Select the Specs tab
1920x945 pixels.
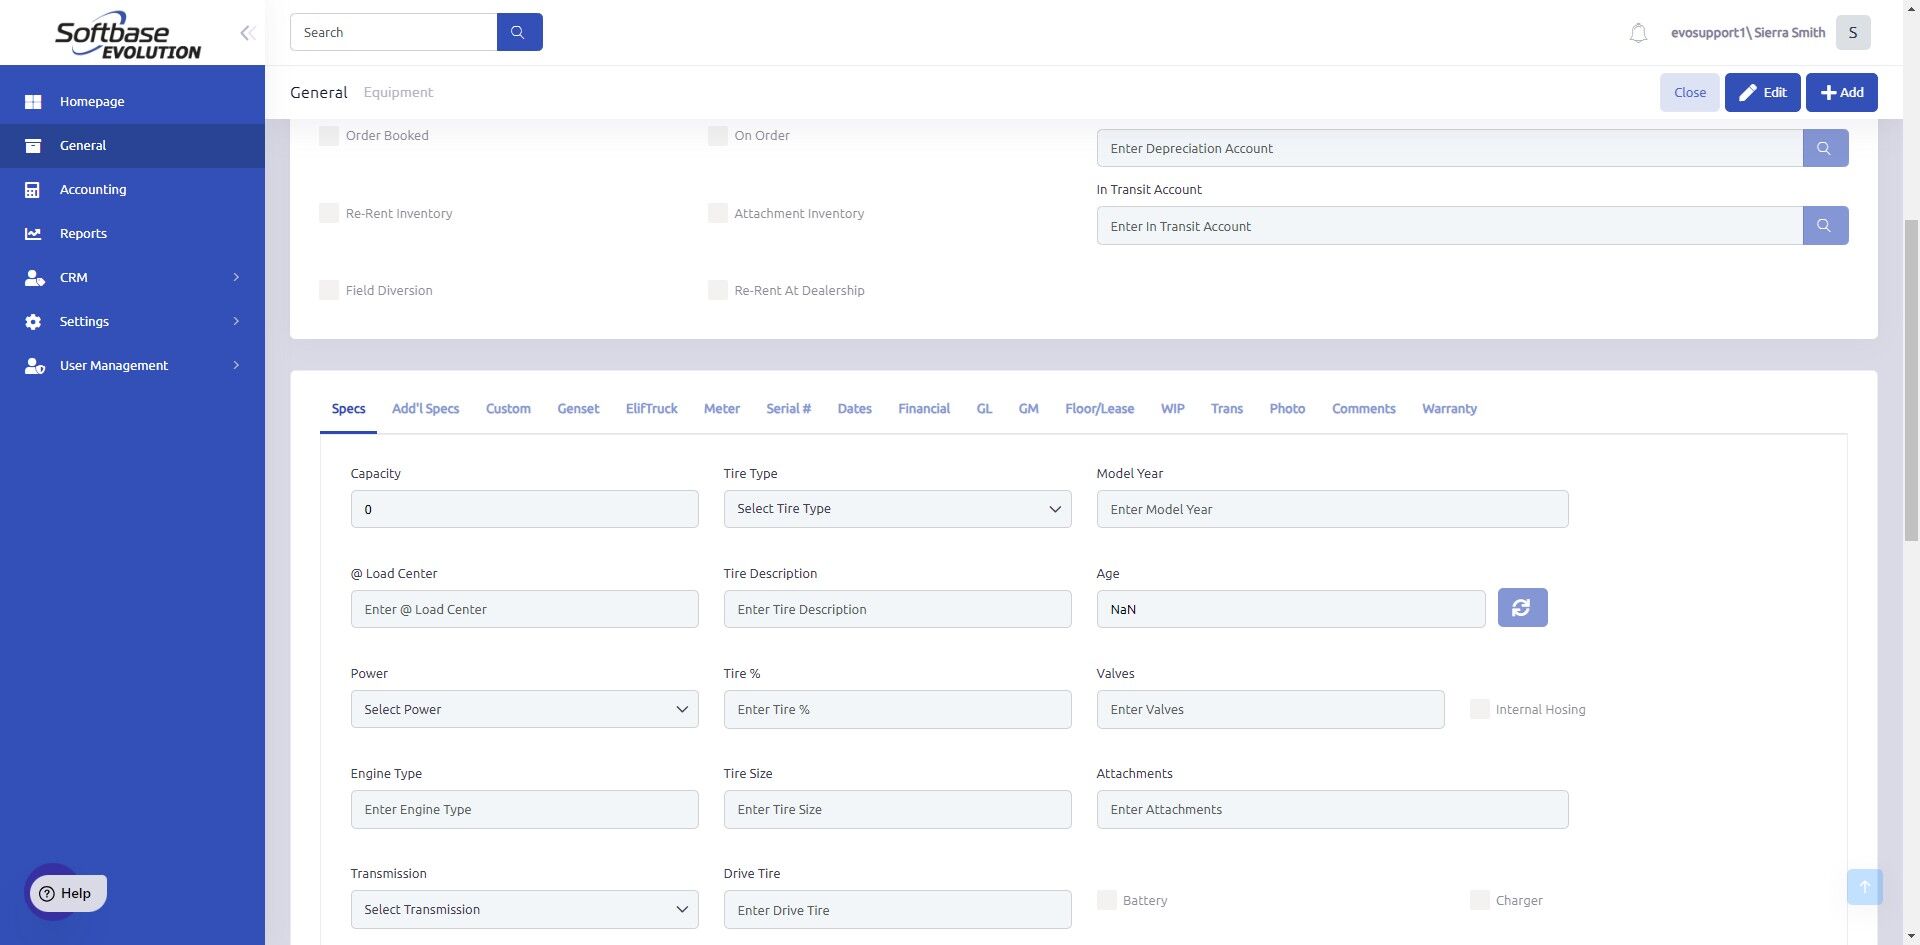click(x=348, y=408)
